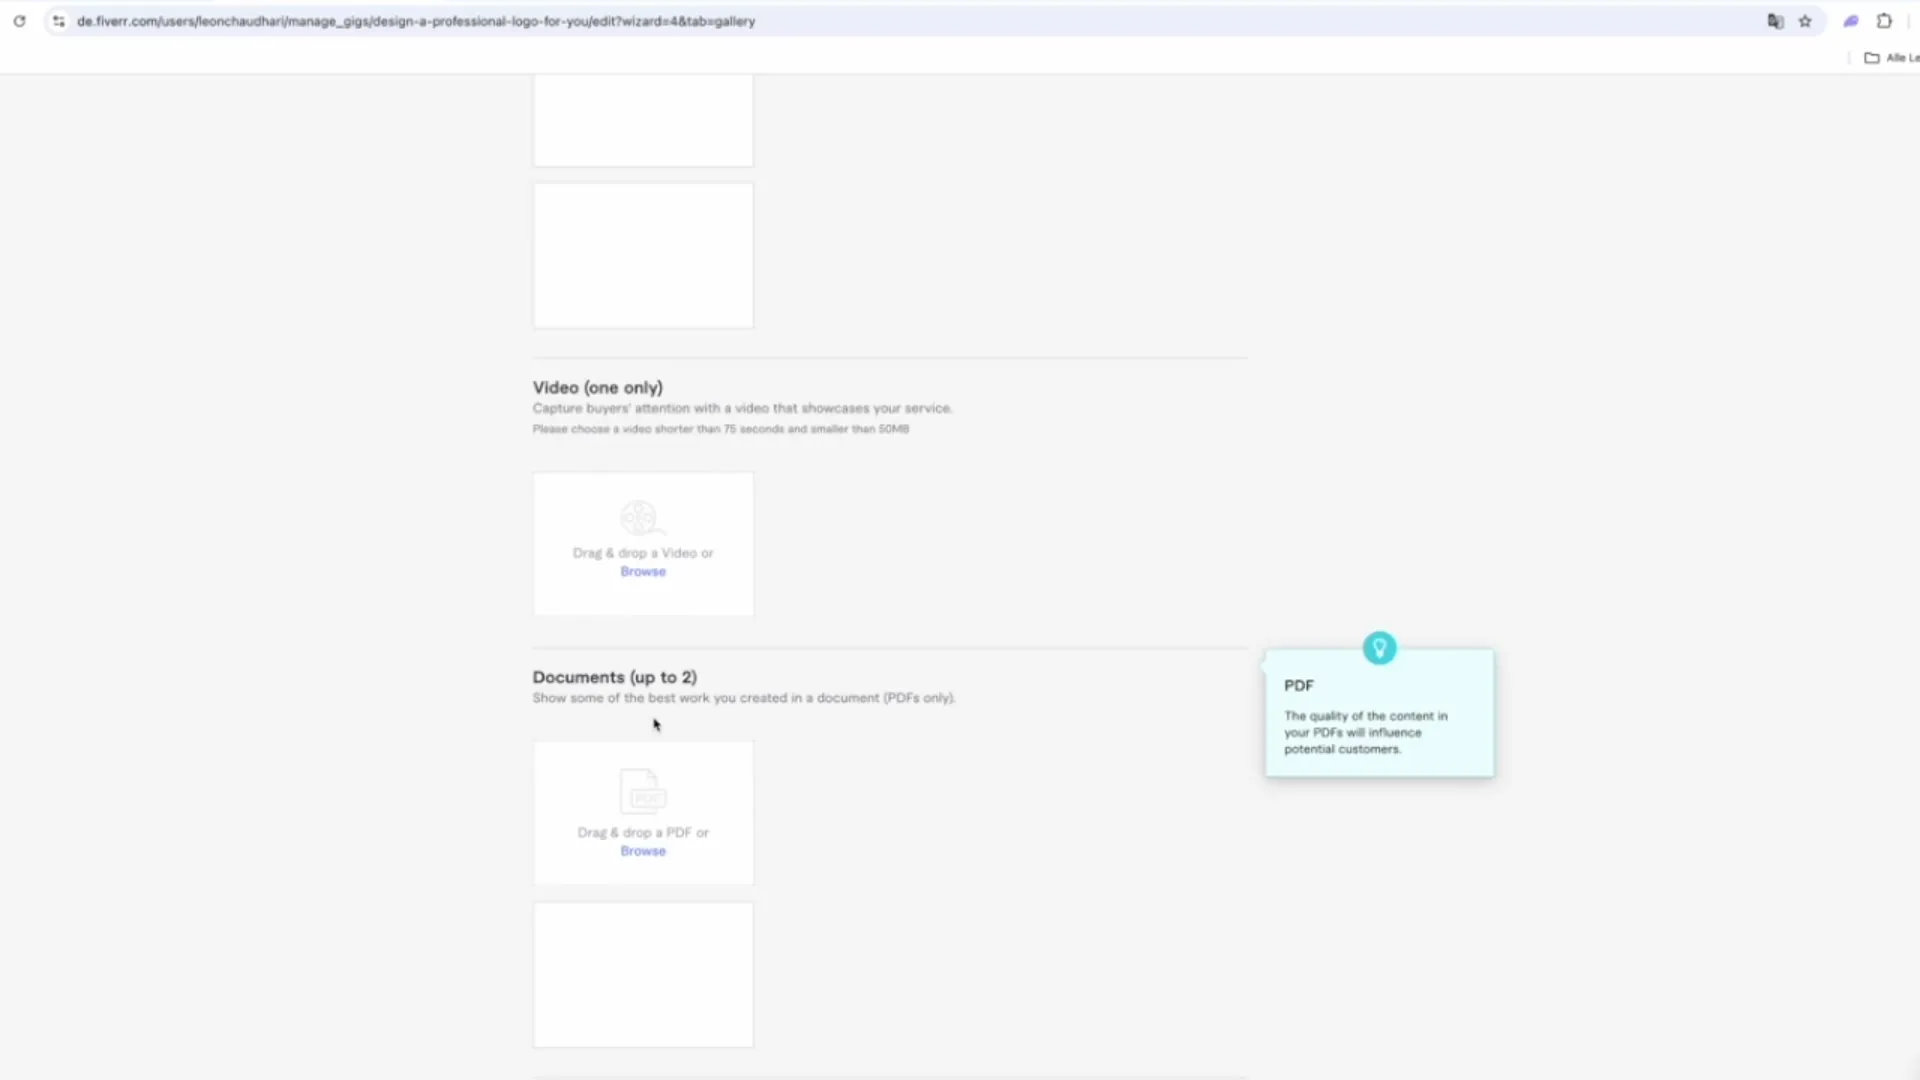Image resolution: width=1920 pixels, height=1080 pixels.
Task: Click the lightbulb tip icon
Action: 1379,648
